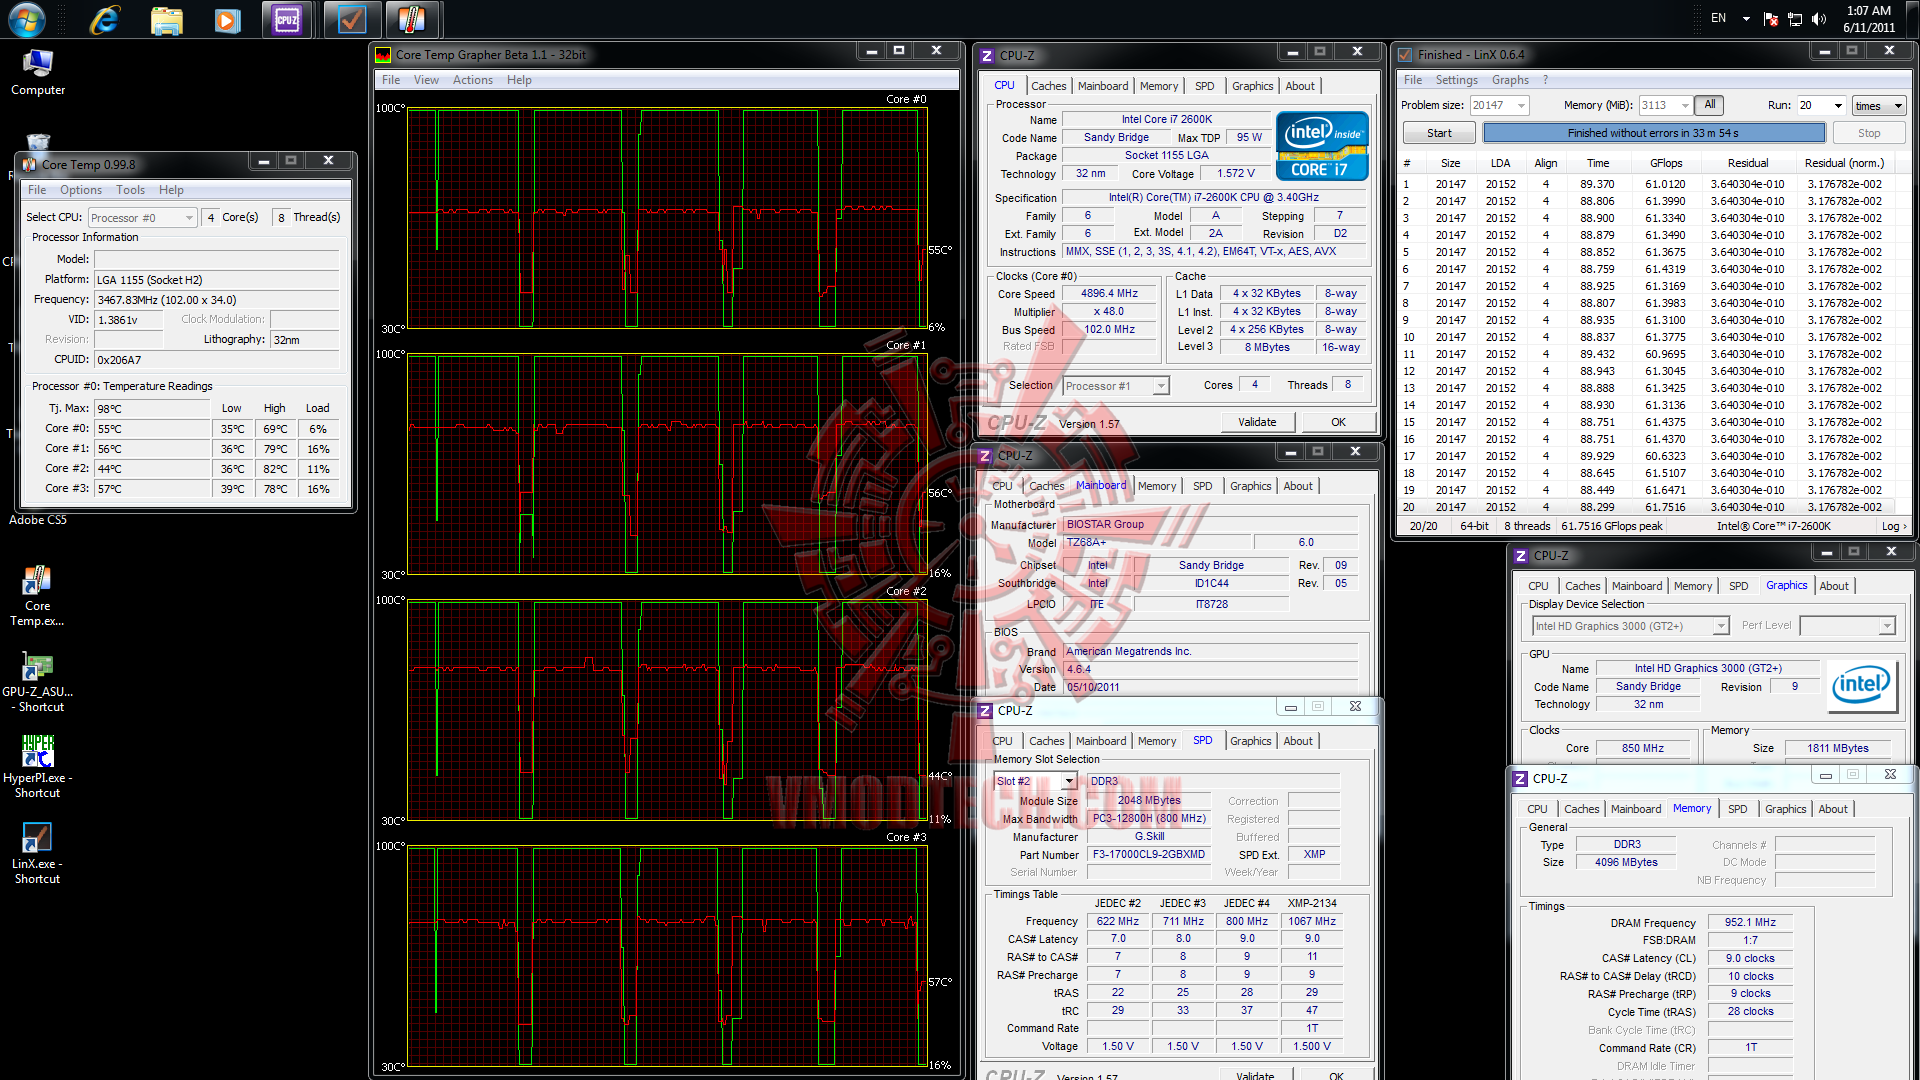Open the LinX.exe desktop shortcut
Image resolution: width=1920 pixels, height=1080 pixels.
pyautogui.click(x=37, y=838)
